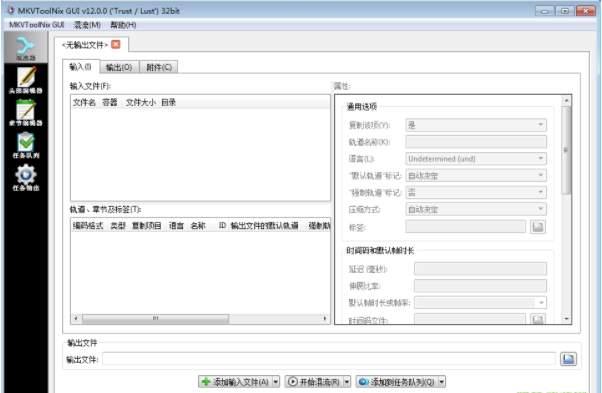Sort tracks by 名称 column header
The width and height of the screenshot is (602, 393).
point(198,225)
